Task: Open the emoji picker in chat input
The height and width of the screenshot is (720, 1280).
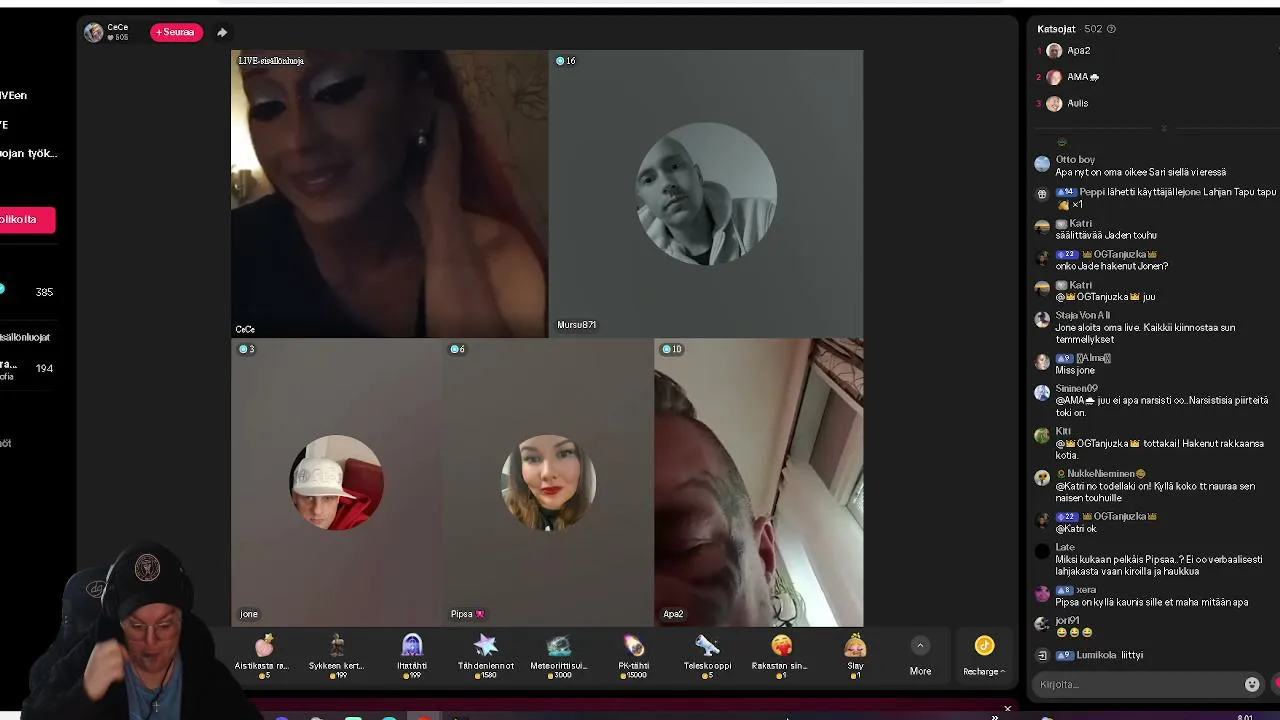Action: tap(1252, 684)
